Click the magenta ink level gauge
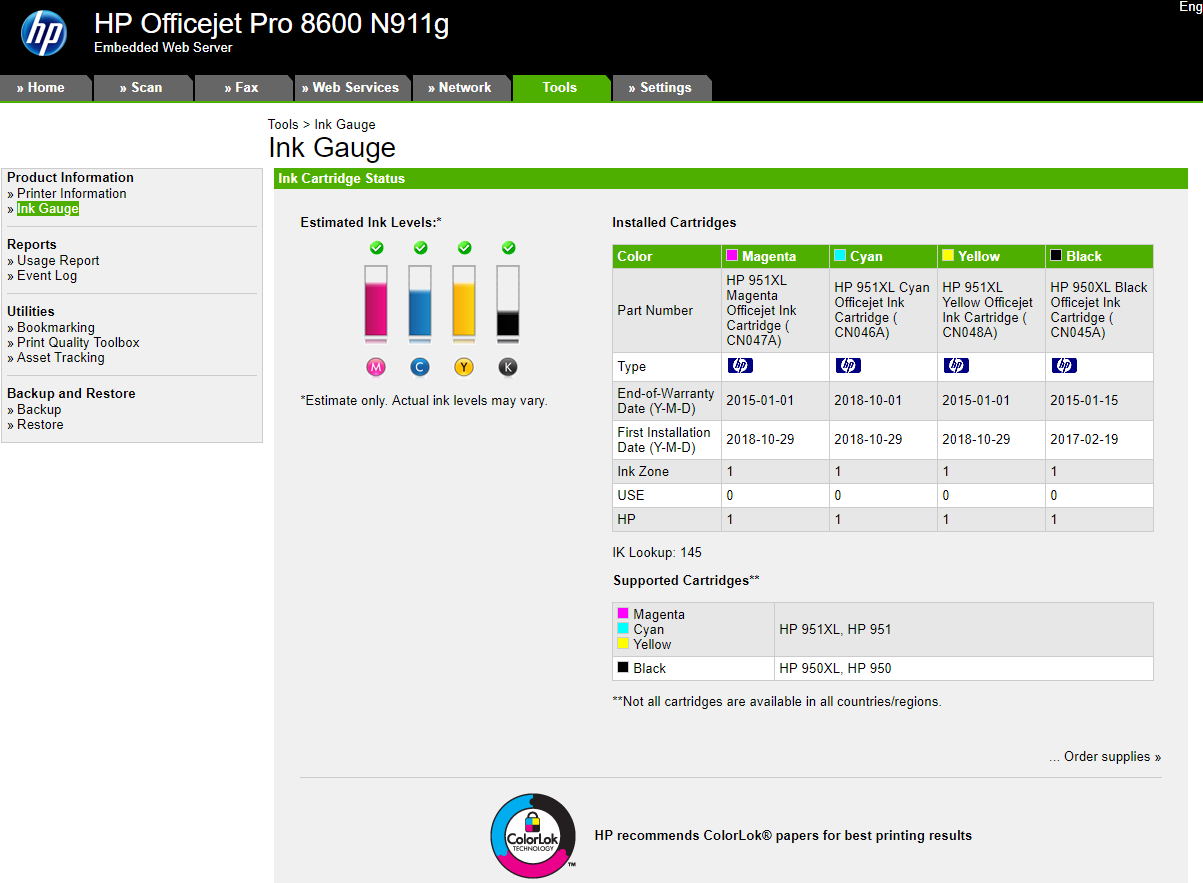1203x883 pixels. [376, 303]
